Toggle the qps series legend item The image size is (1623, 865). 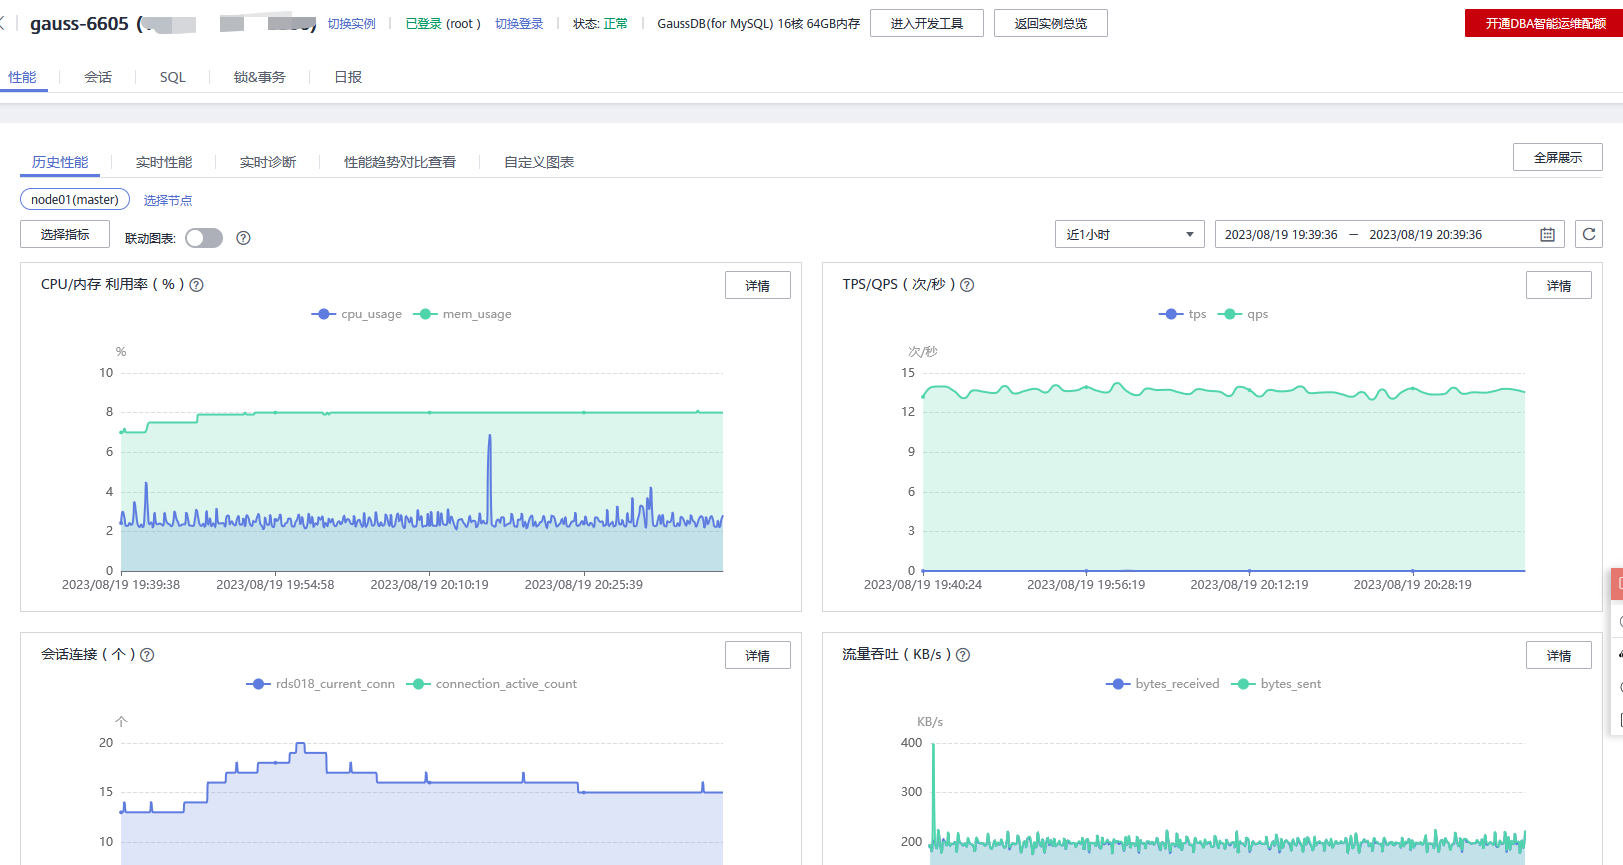pos(1244,314)
